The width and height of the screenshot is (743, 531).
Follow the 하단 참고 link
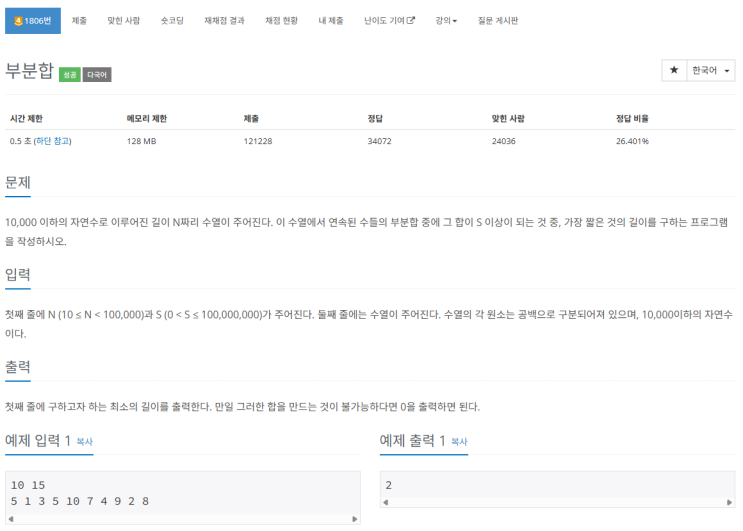click(53, 141)
